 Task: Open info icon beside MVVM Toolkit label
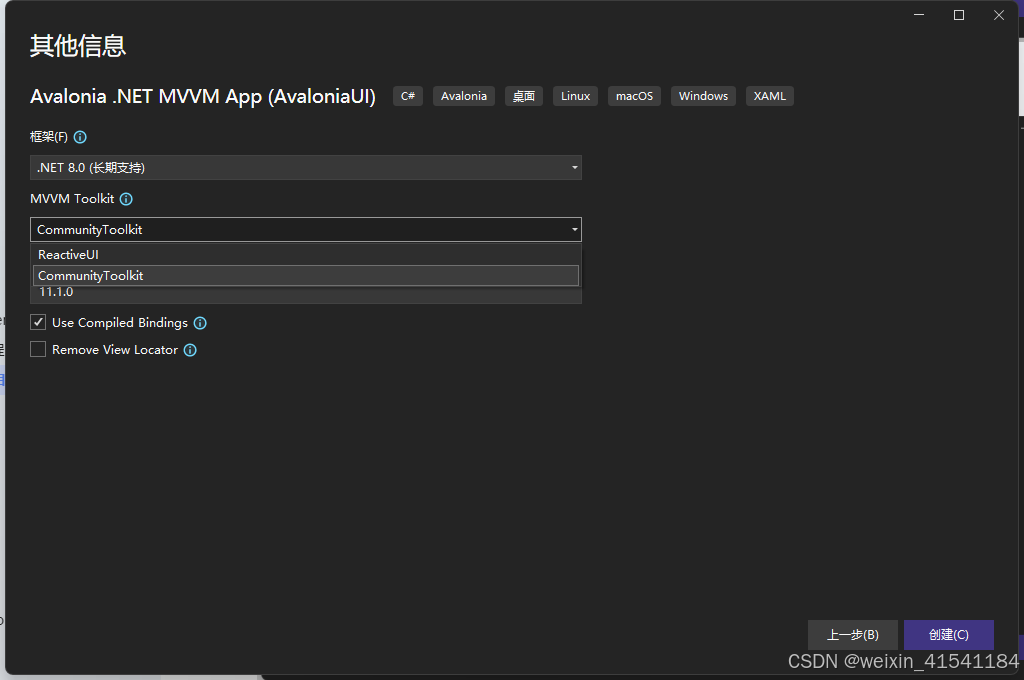126,199
